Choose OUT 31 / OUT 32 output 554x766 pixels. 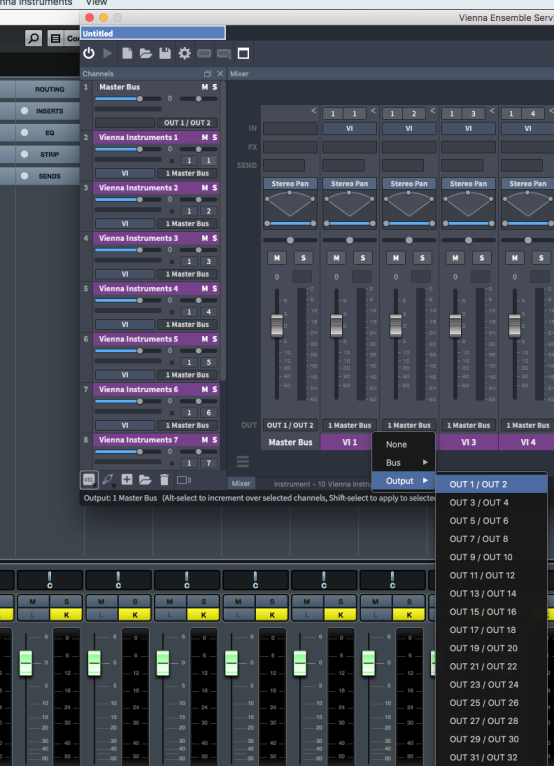click(491, 758)
